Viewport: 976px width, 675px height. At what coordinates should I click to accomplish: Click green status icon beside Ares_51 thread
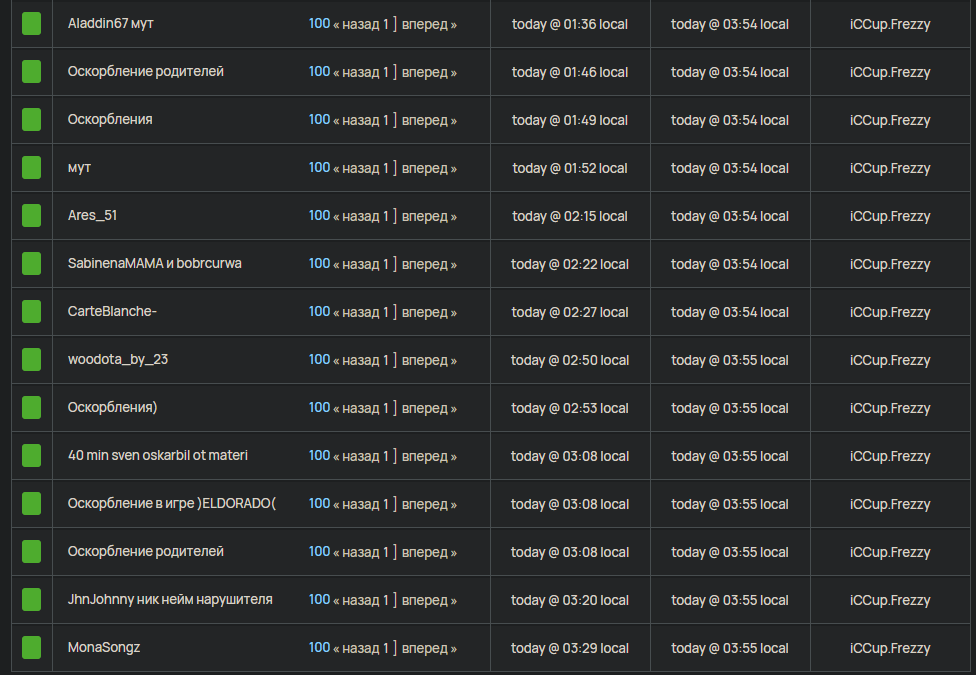[x=31, y=215]
